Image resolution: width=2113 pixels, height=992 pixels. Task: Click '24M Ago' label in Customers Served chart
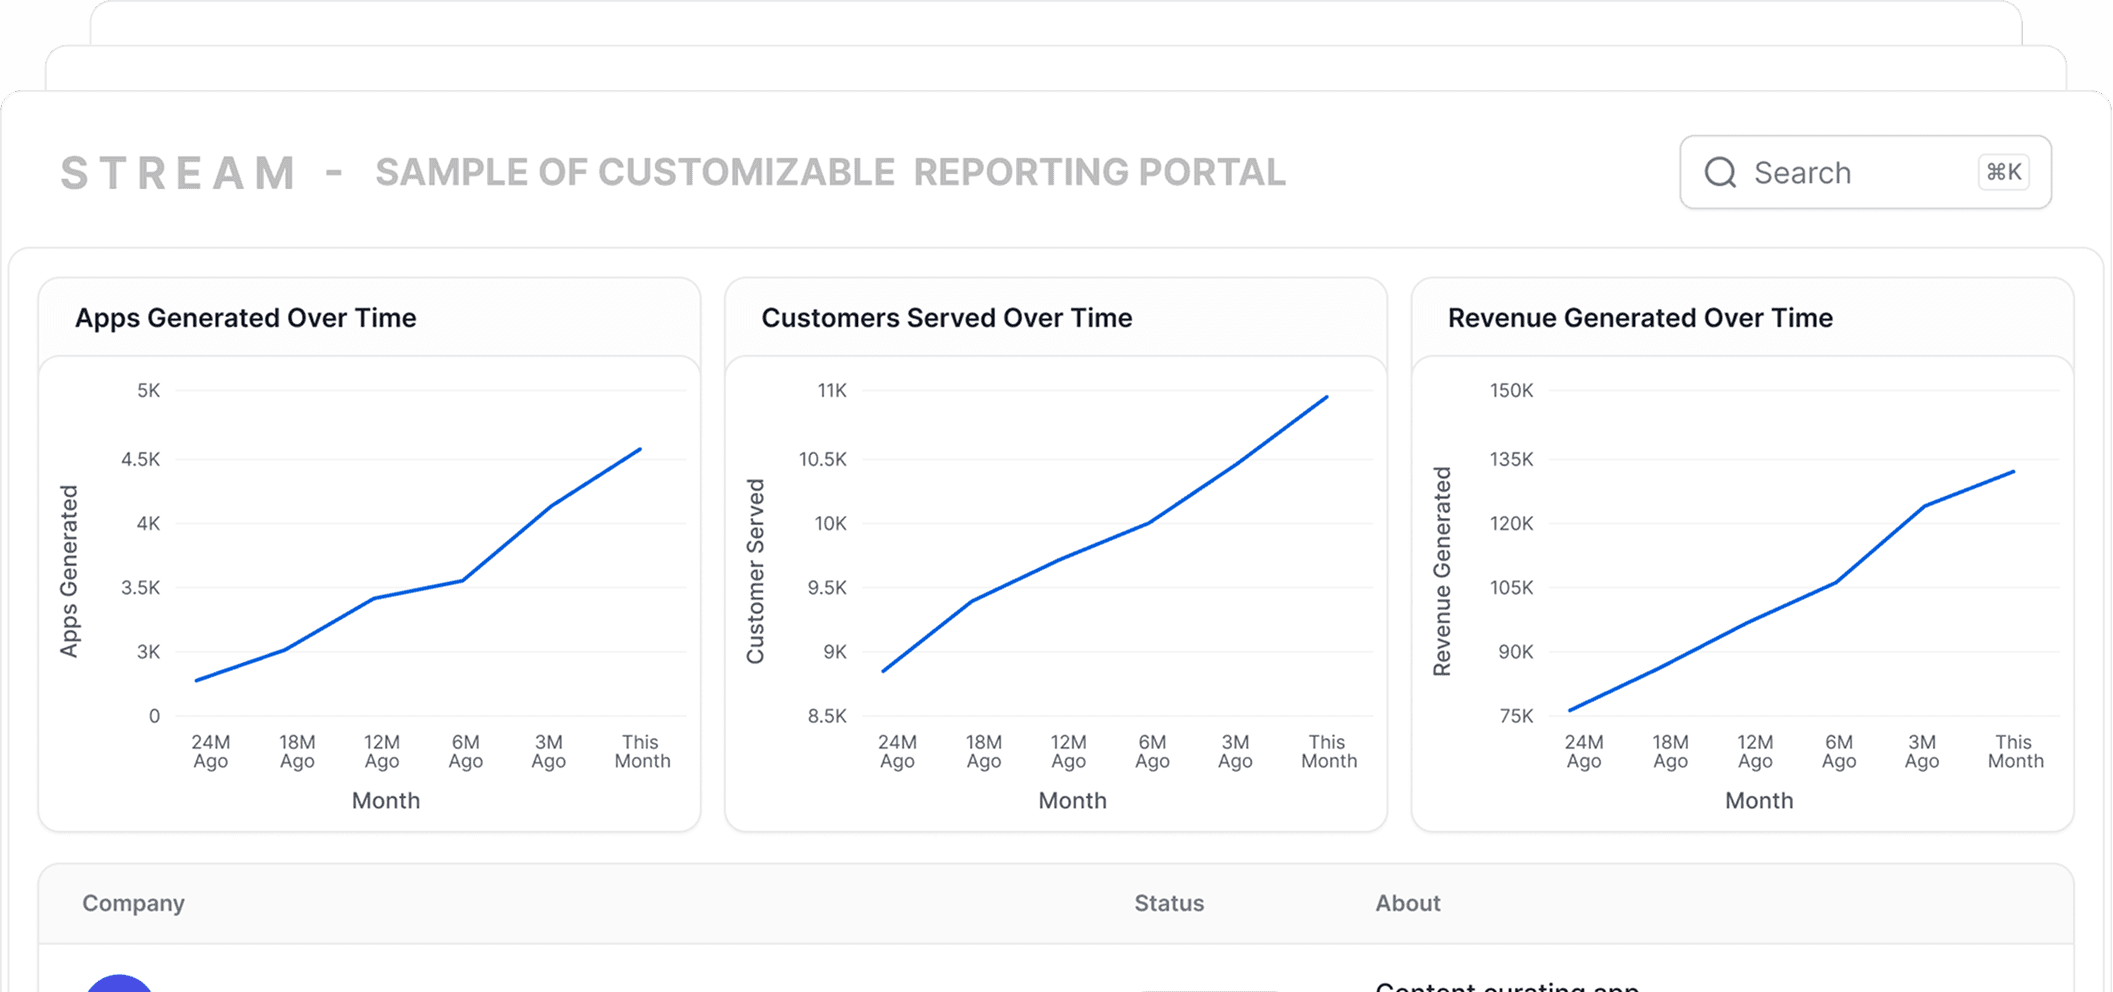(x=897, y=751)
